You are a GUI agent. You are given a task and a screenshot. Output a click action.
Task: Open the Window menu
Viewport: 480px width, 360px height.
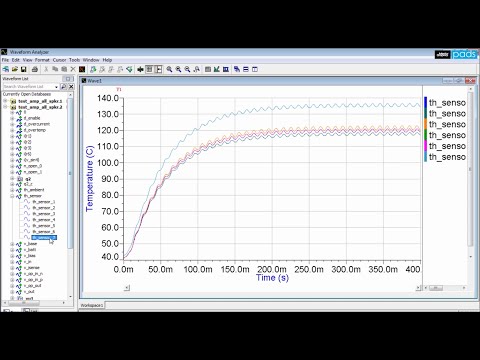click(x=91, y=60)
